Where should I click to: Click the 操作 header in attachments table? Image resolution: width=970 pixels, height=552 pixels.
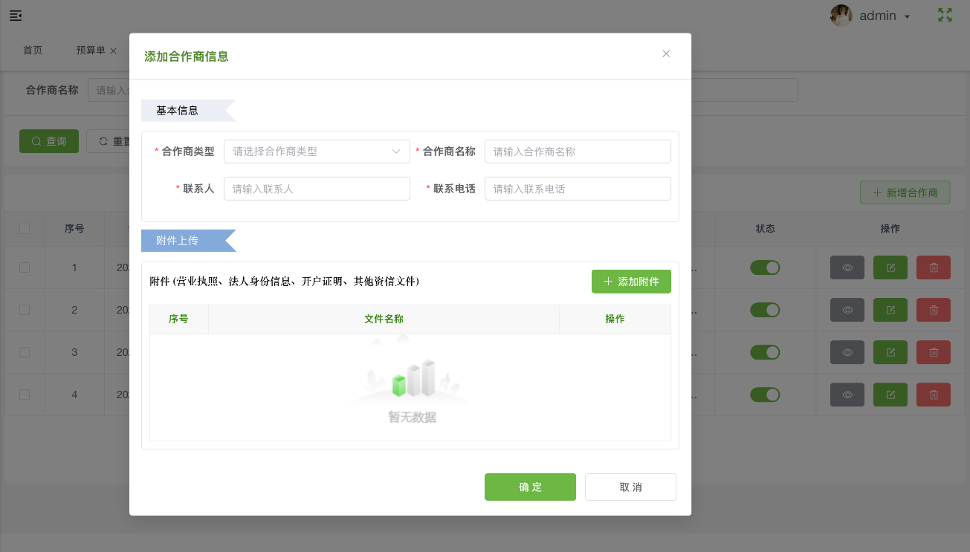coord(614,319)
